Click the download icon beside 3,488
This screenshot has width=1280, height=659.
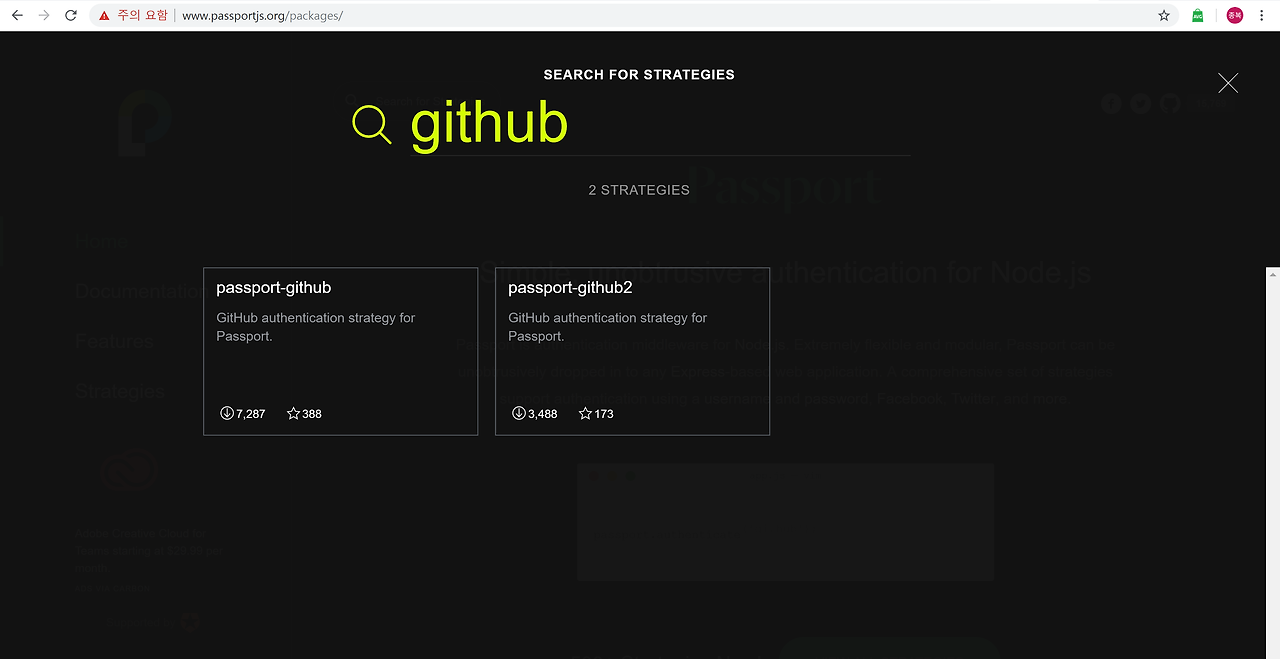point(518,413)
